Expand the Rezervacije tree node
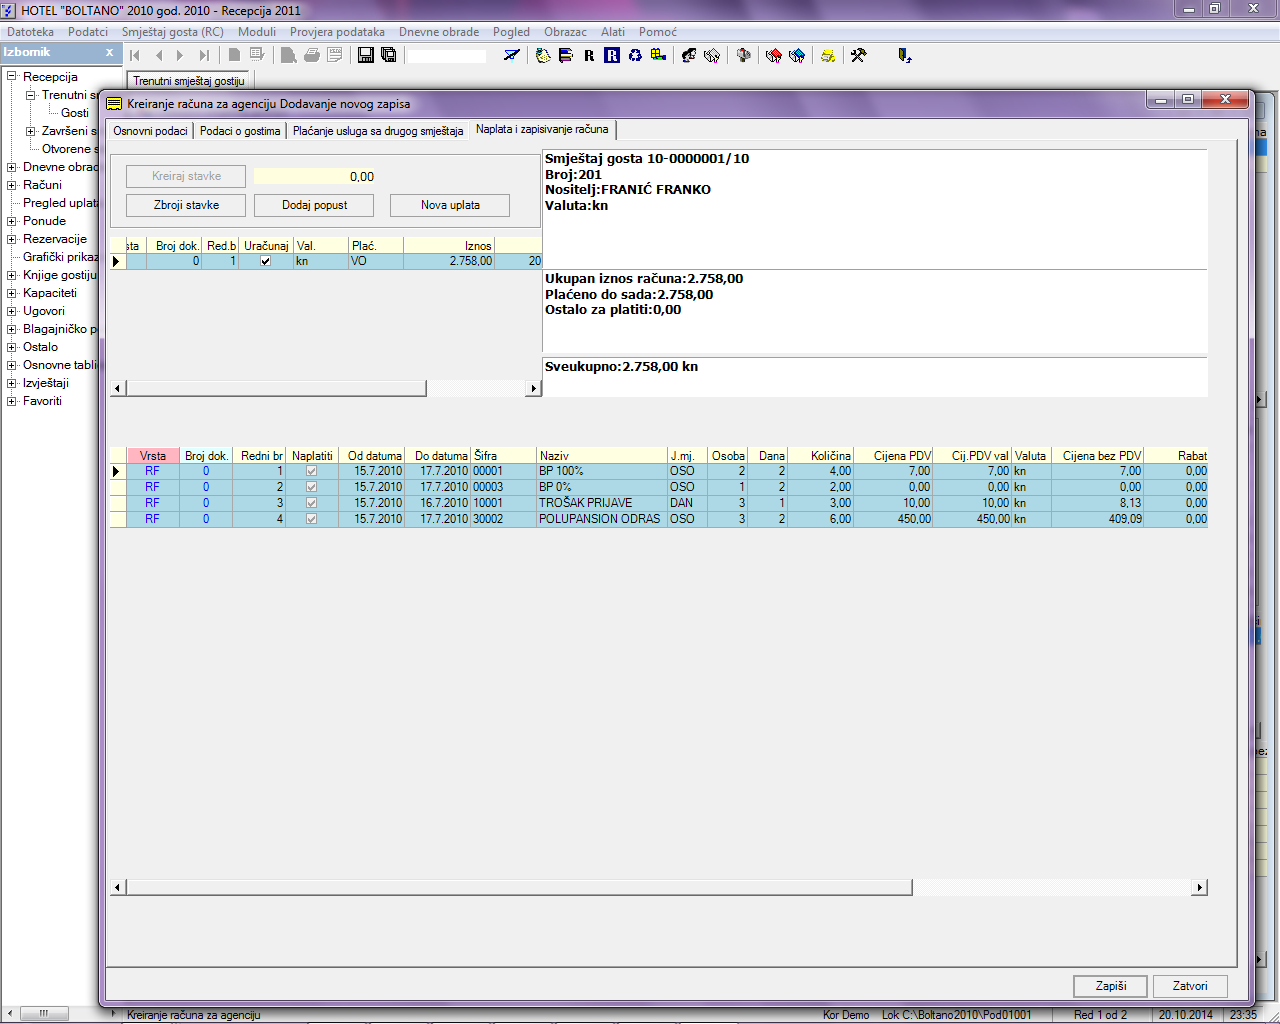Screen dimensions: 1280x1024 tap(12, 239)
